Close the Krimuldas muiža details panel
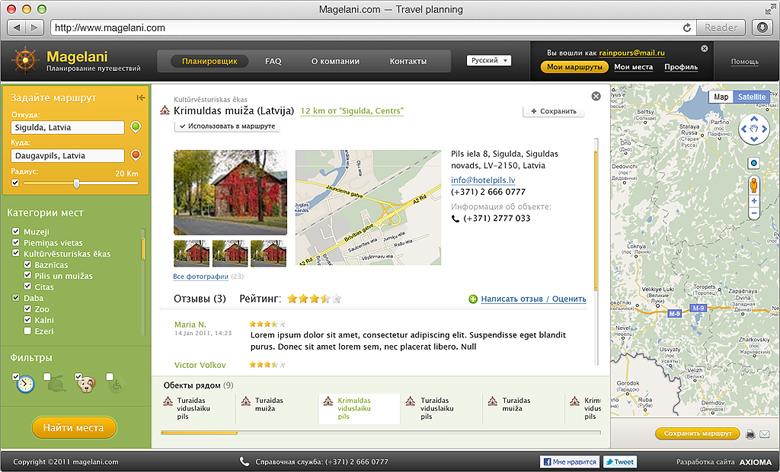Viewport: 780px width, 472px height. tap(596, 96)
